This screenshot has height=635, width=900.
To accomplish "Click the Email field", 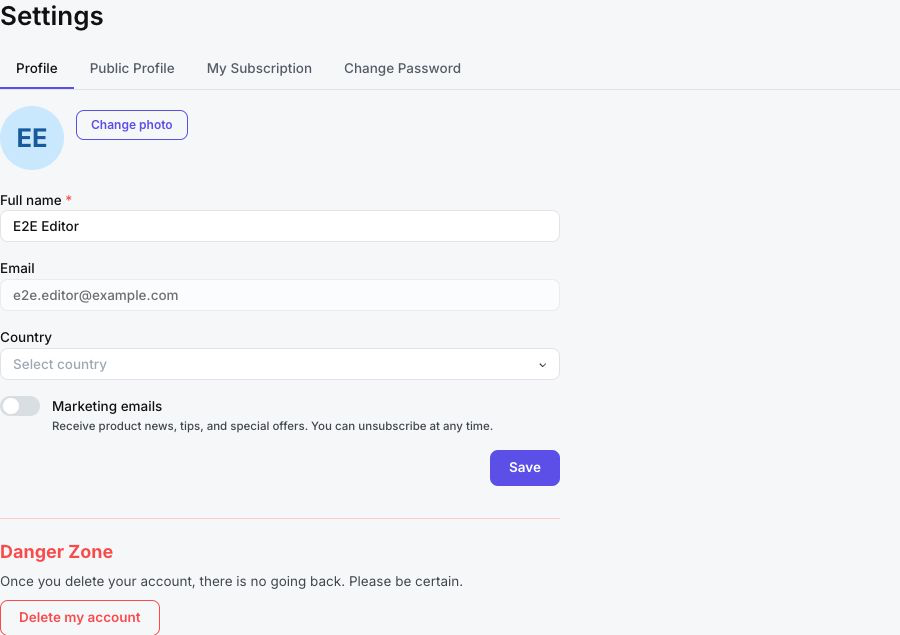I will click(x=280, y=295).
